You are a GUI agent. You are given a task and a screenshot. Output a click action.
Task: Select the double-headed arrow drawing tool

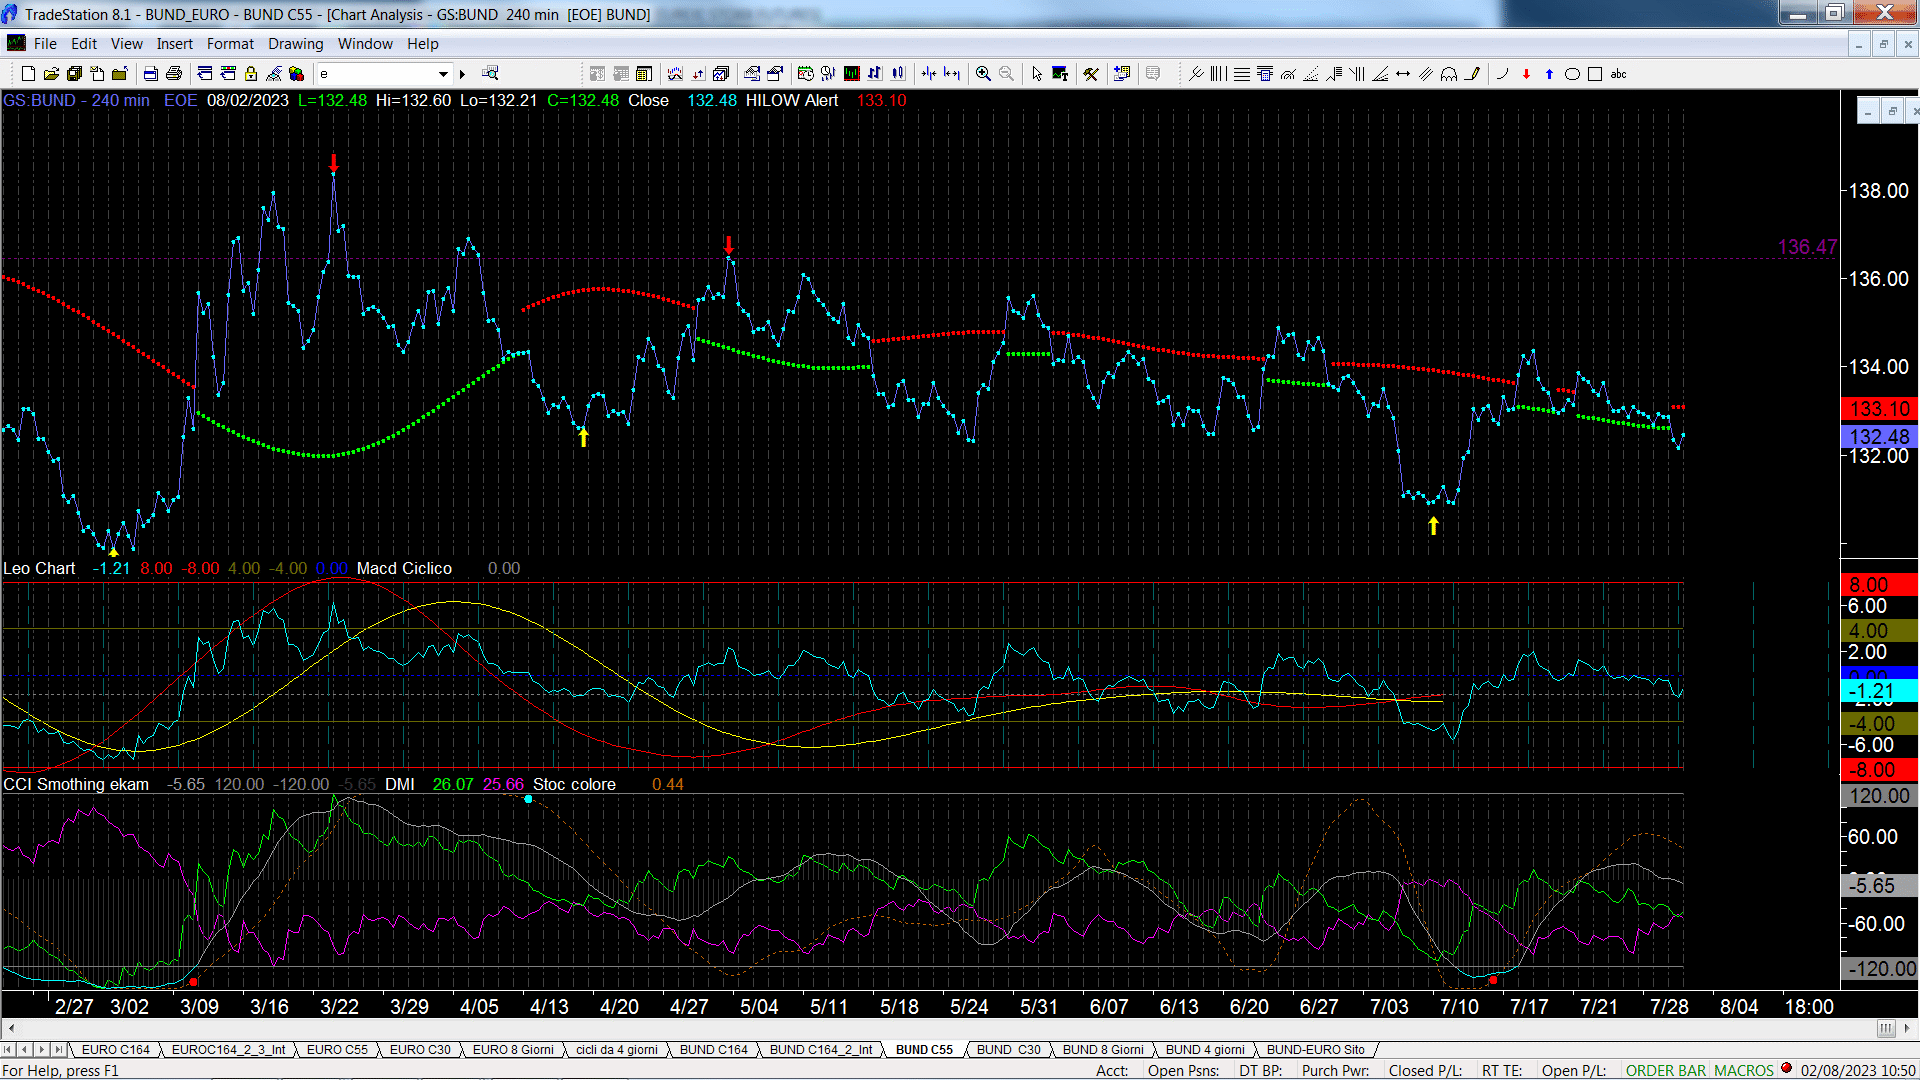click(1403, 74)
